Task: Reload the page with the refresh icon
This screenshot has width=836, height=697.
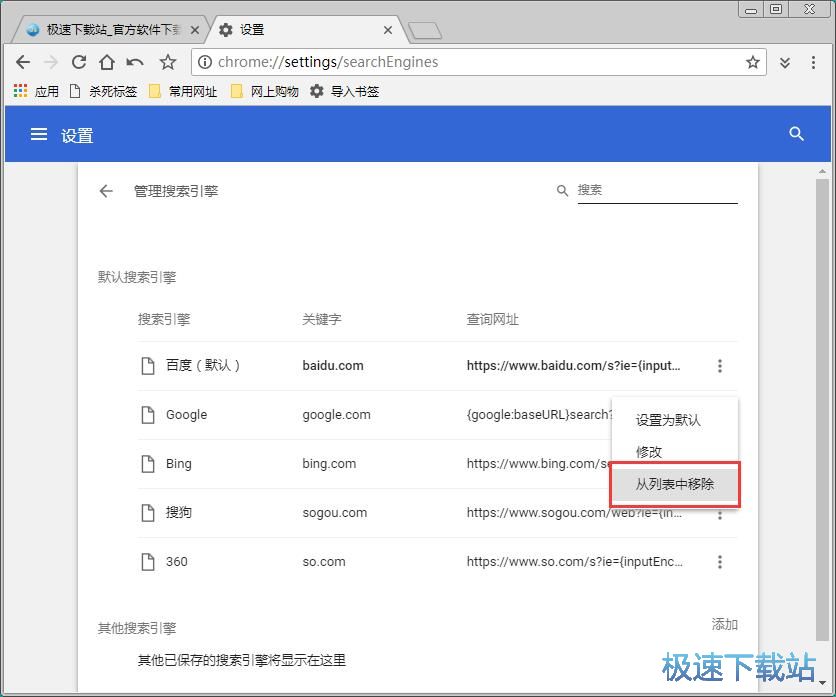Action: pos(79,62)
